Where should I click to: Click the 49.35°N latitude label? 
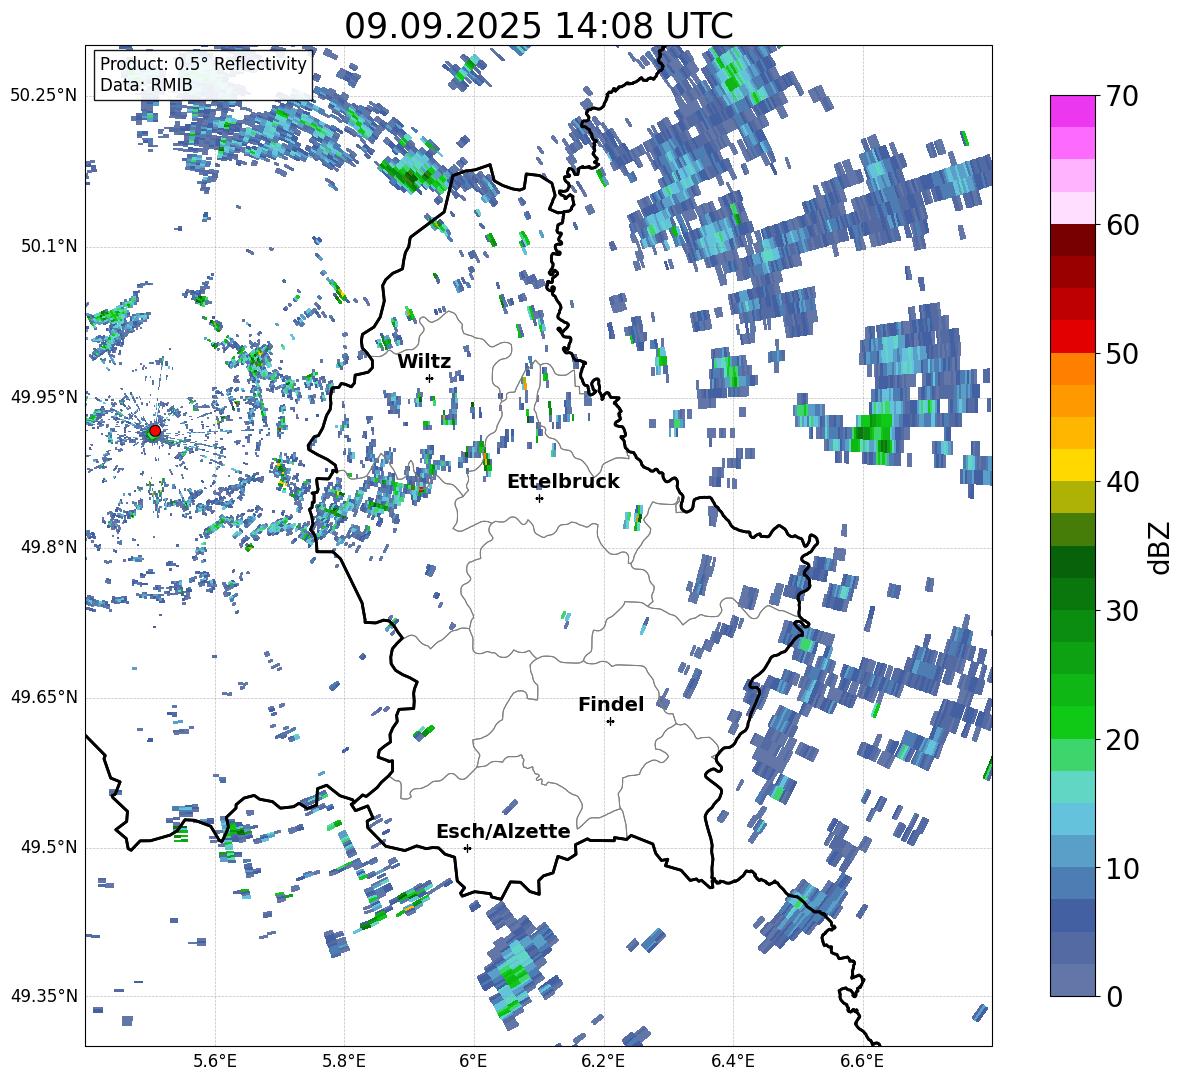[x=44, y=996]
